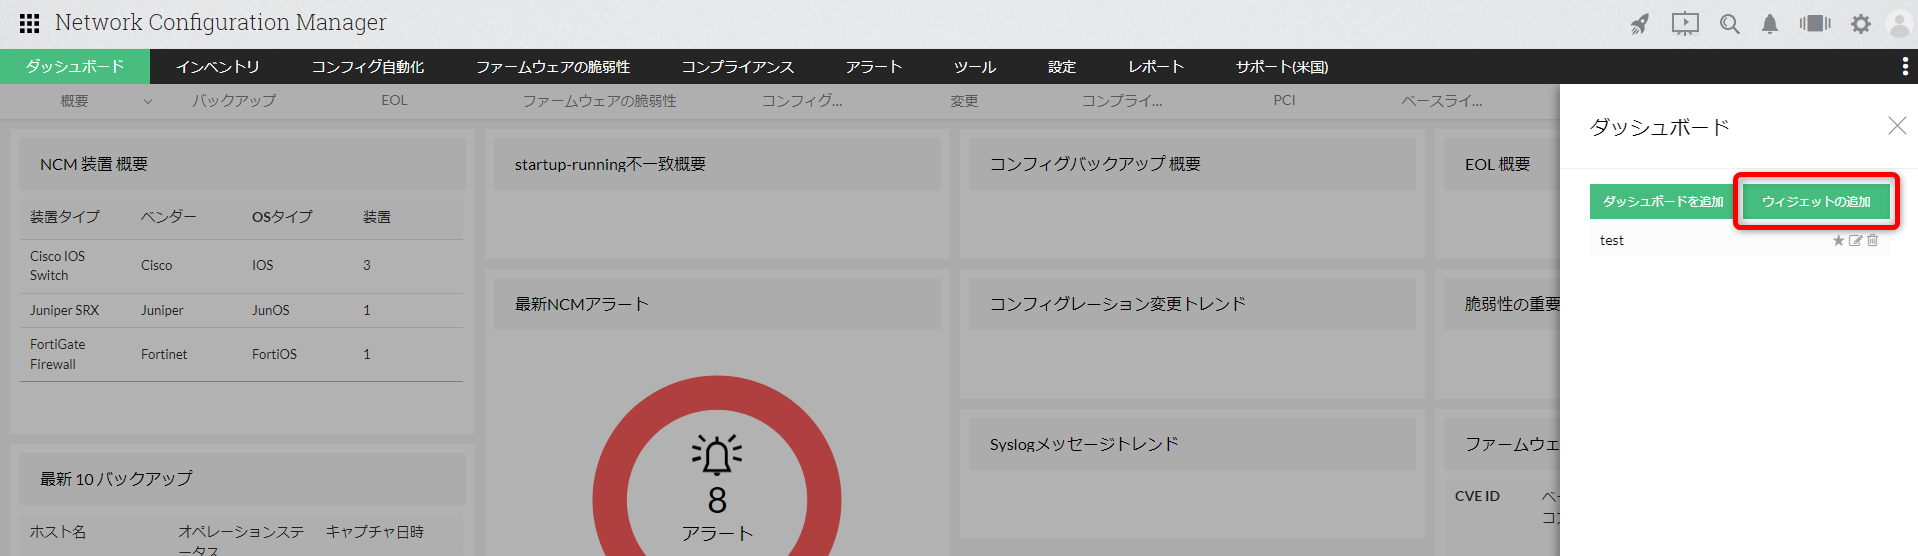This screenshot has height=556, width=1918.
Task: Switch to the PCI sub-tab
Action: click(1284, 101)
